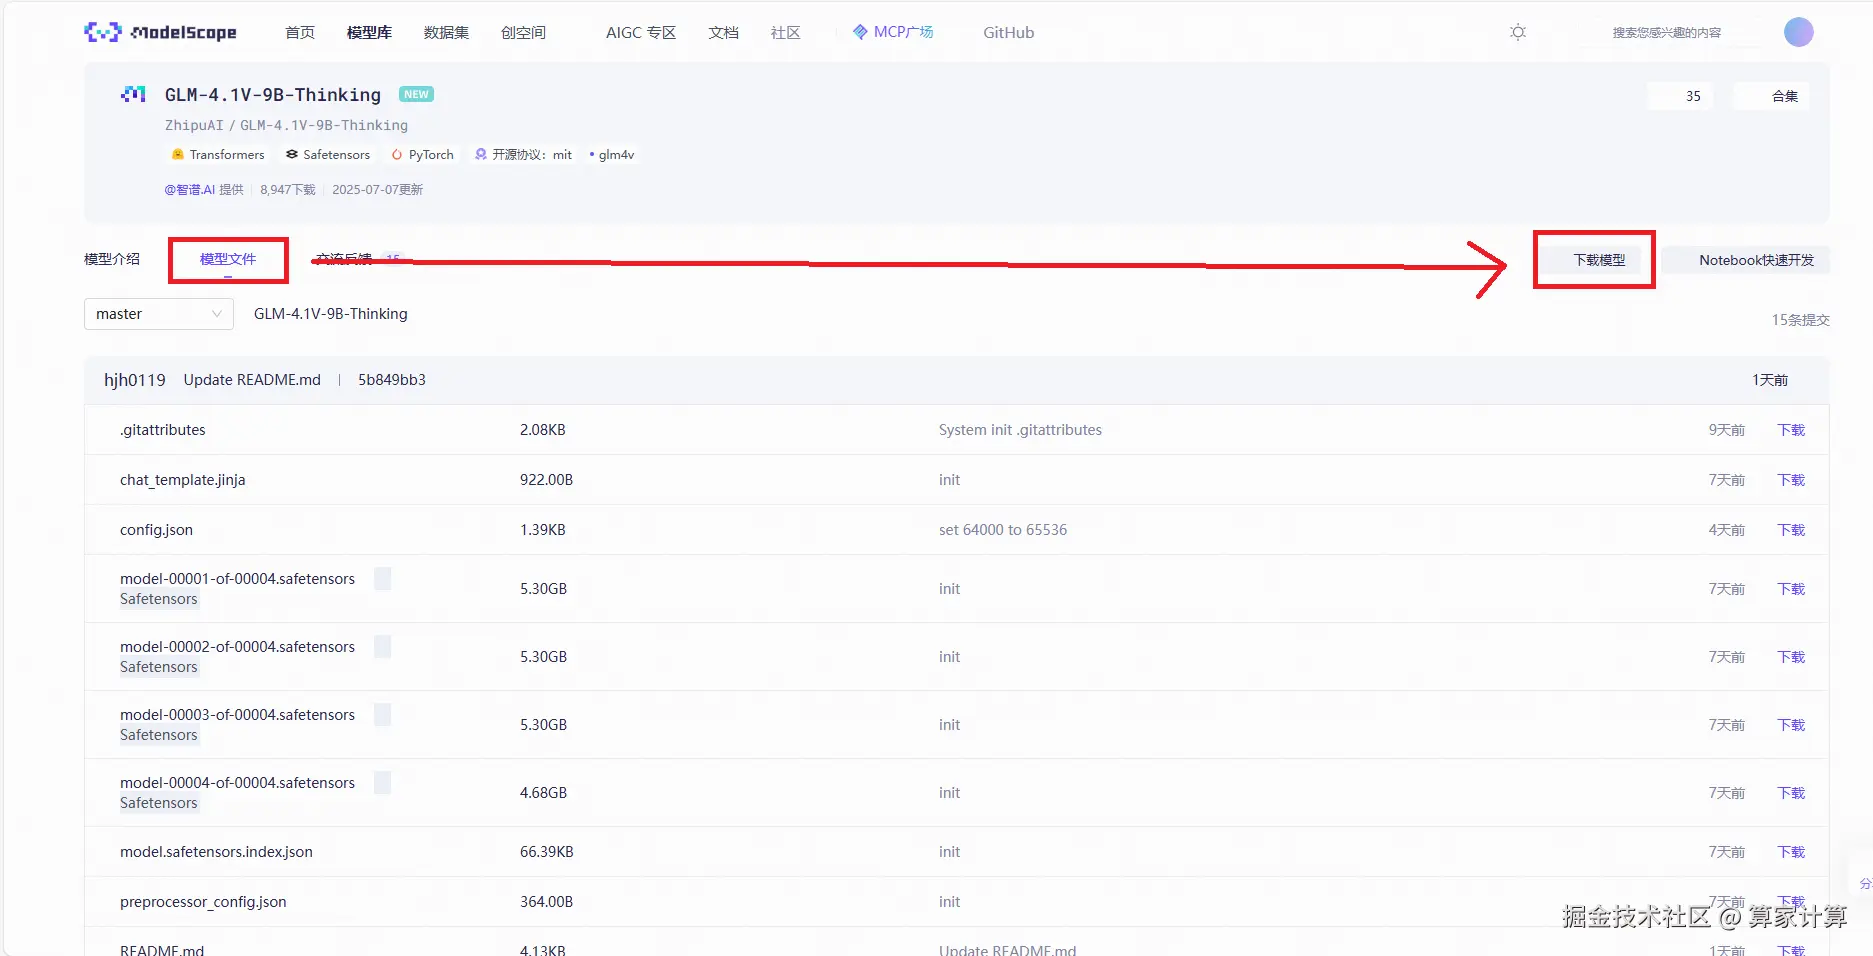Open the GitHub link in navigation

(1009, 32)
